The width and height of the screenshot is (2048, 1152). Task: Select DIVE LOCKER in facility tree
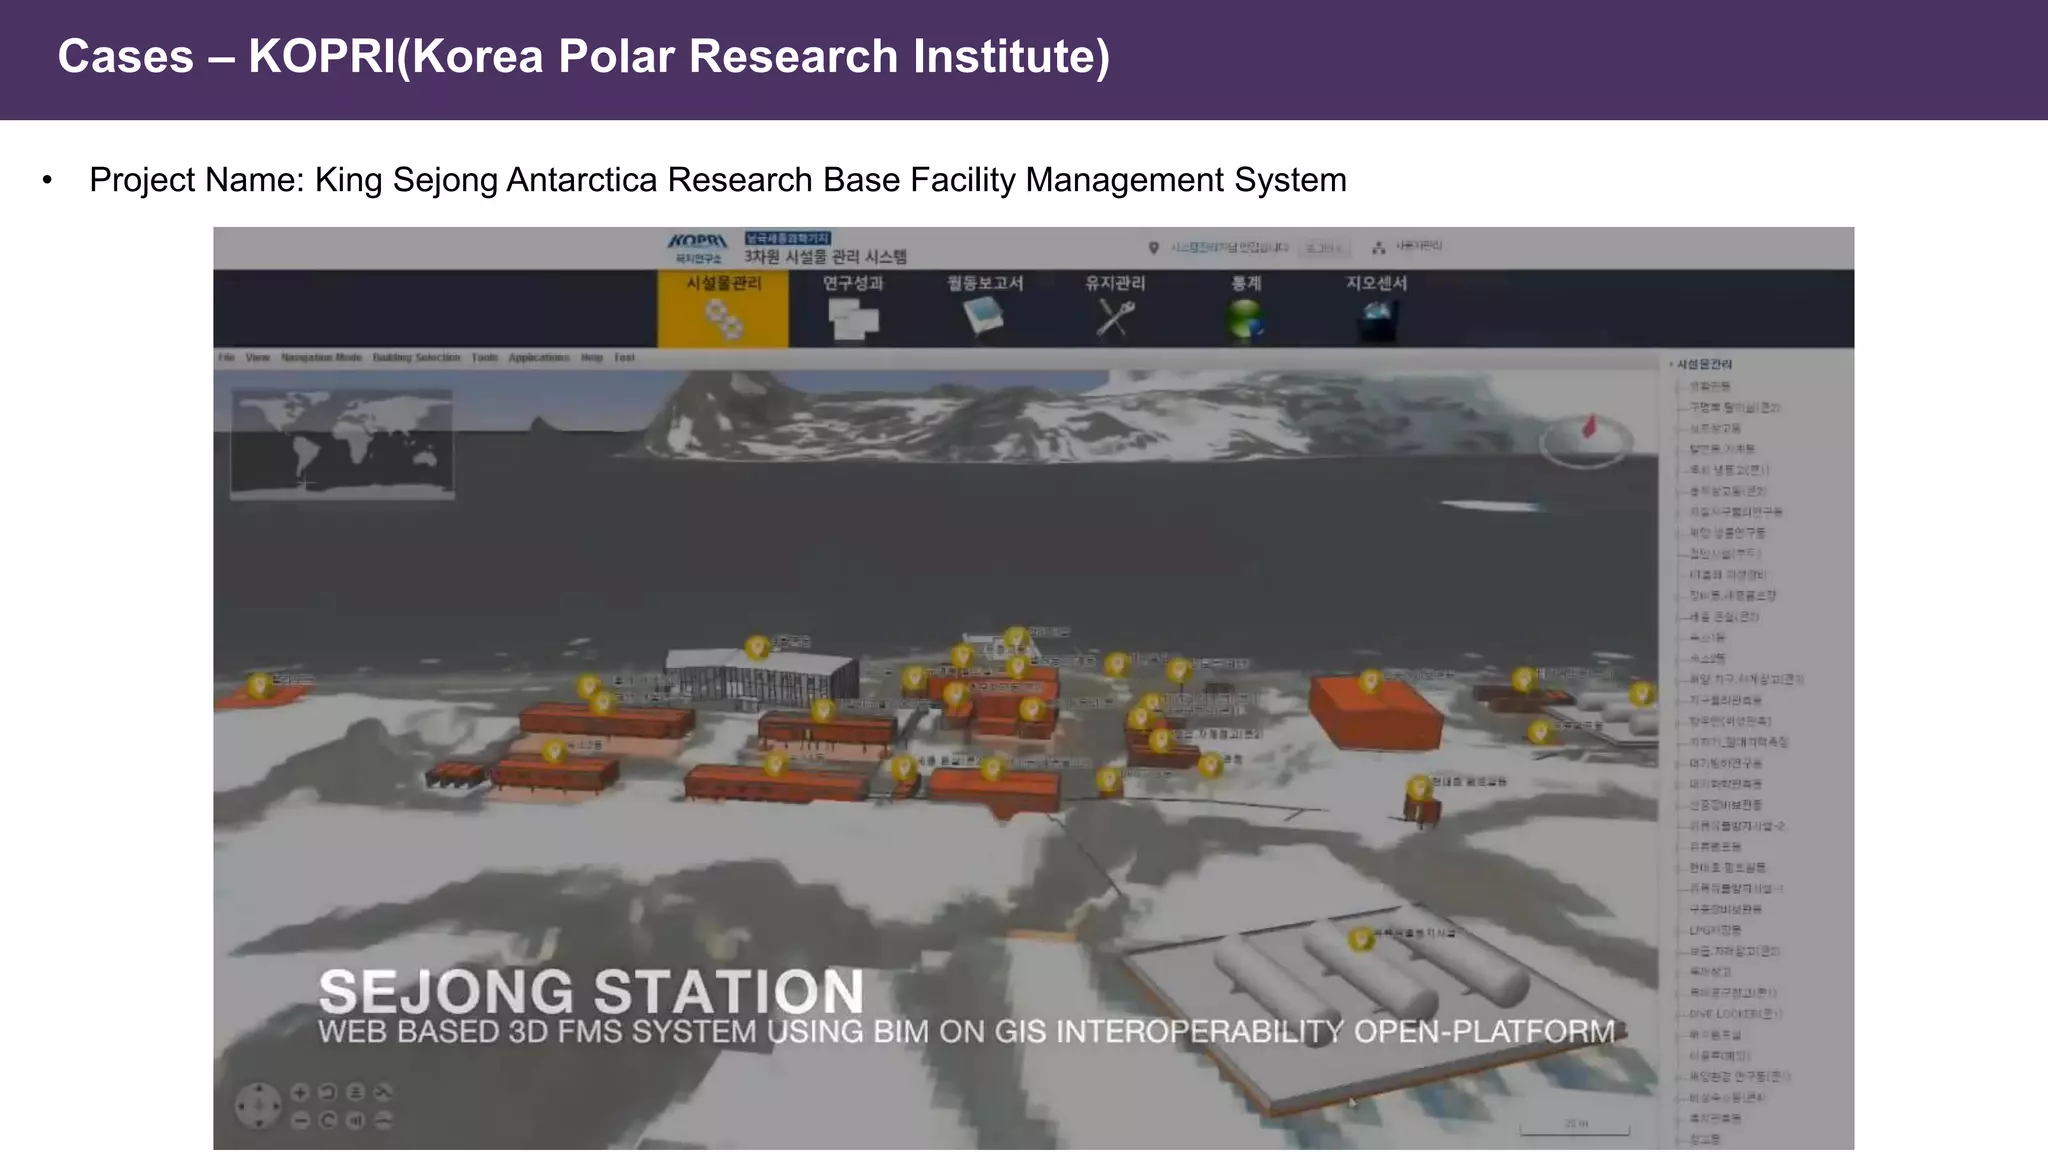1735,1013
